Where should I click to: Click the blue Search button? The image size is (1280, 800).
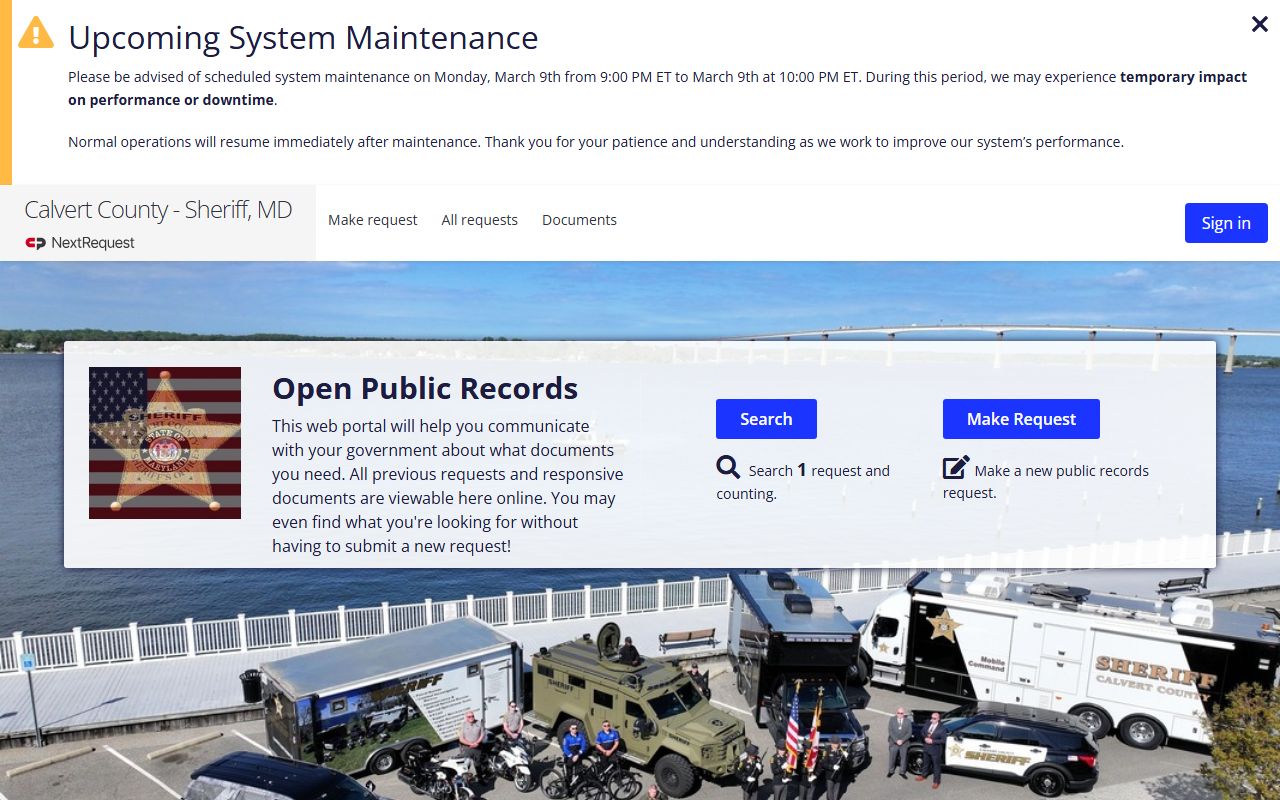click(x=766, y=419)
